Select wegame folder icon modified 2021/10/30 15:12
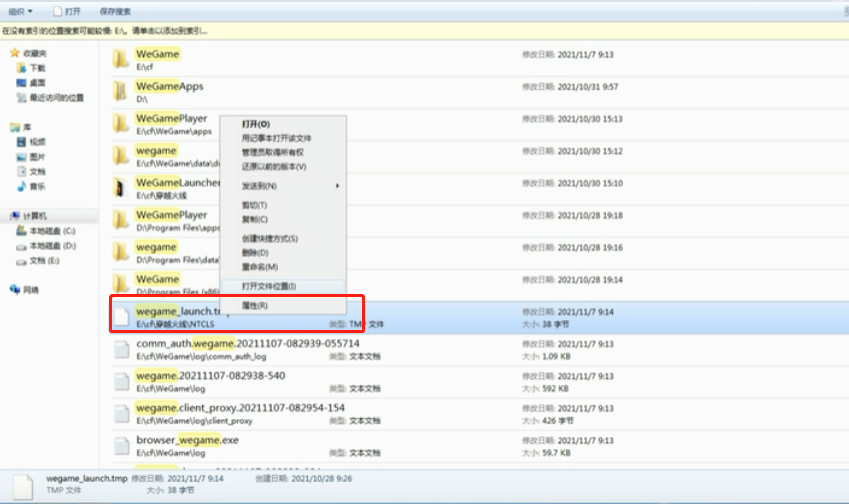Image resolution: width=849 pixels, height=504 pixels. point(121,155)
